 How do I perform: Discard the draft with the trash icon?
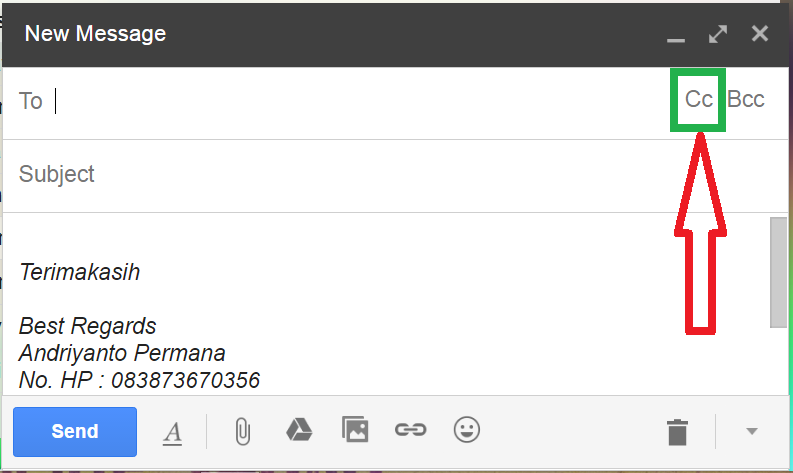(677, 432)
